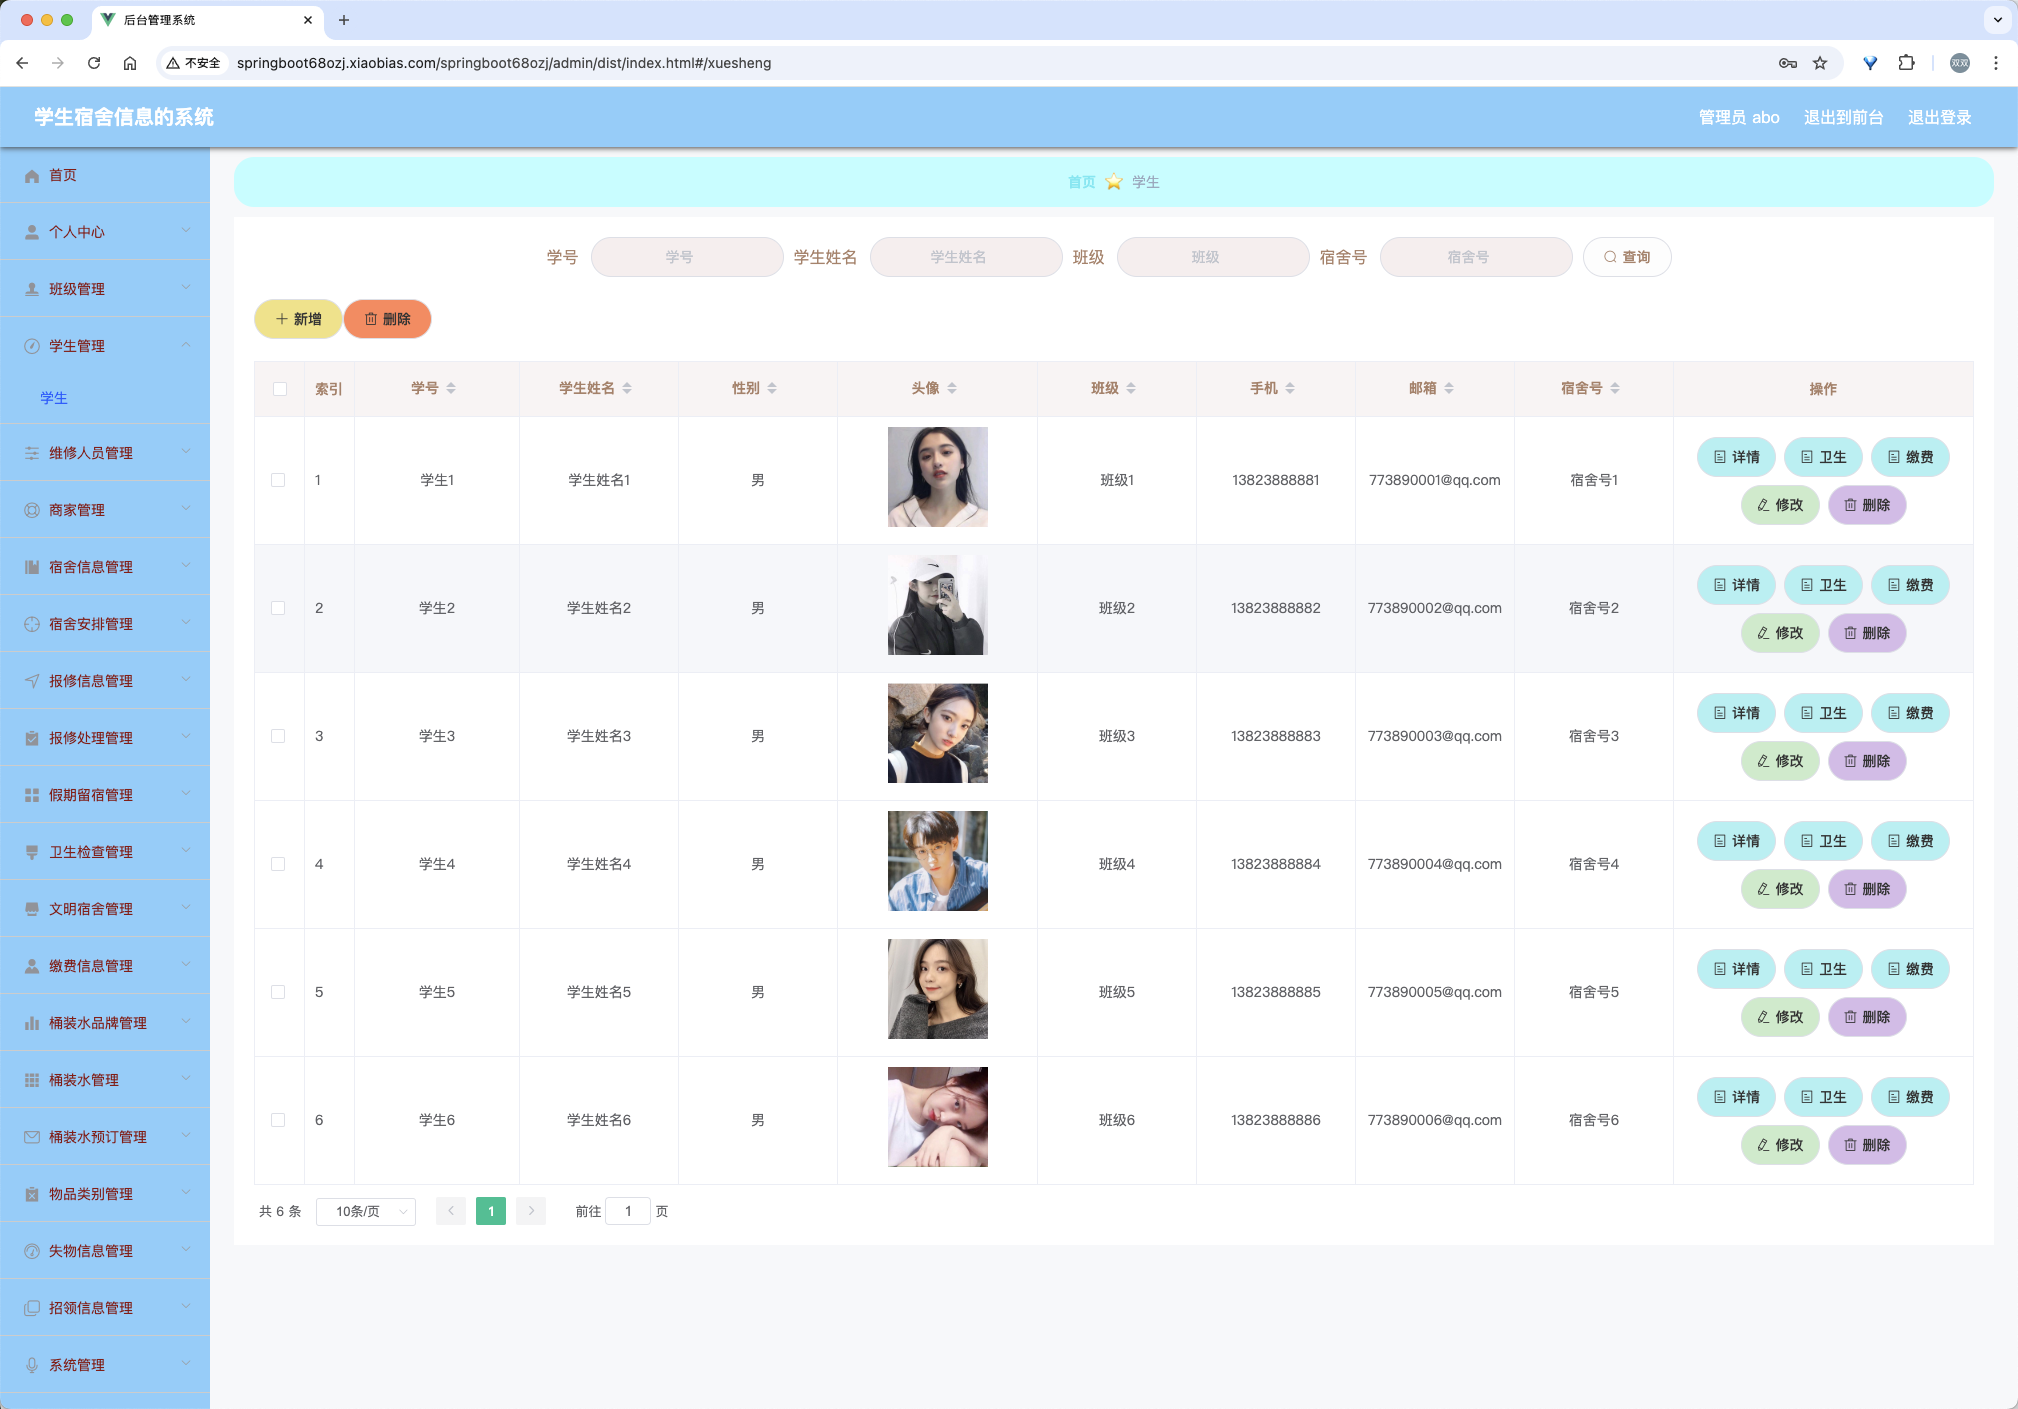Expand the 物品类别管理 chevron
Screen dimensions: 2018x1409
(186, 1193)
